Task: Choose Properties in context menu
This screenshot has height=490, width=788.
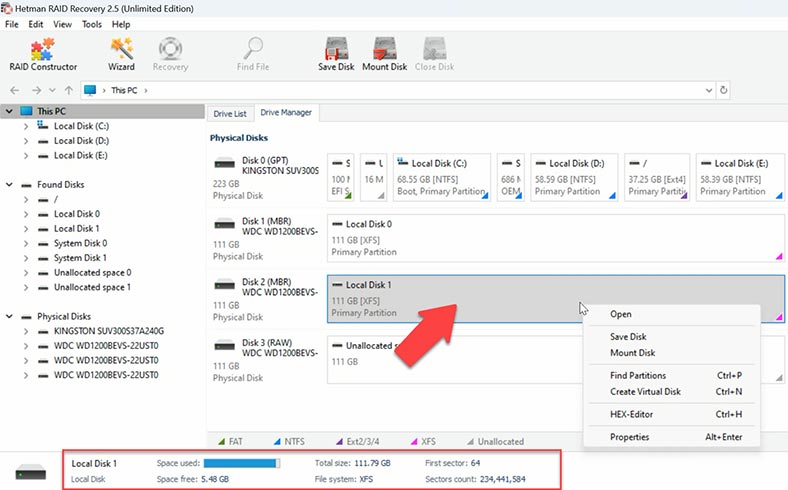Action: click(671, 437)
